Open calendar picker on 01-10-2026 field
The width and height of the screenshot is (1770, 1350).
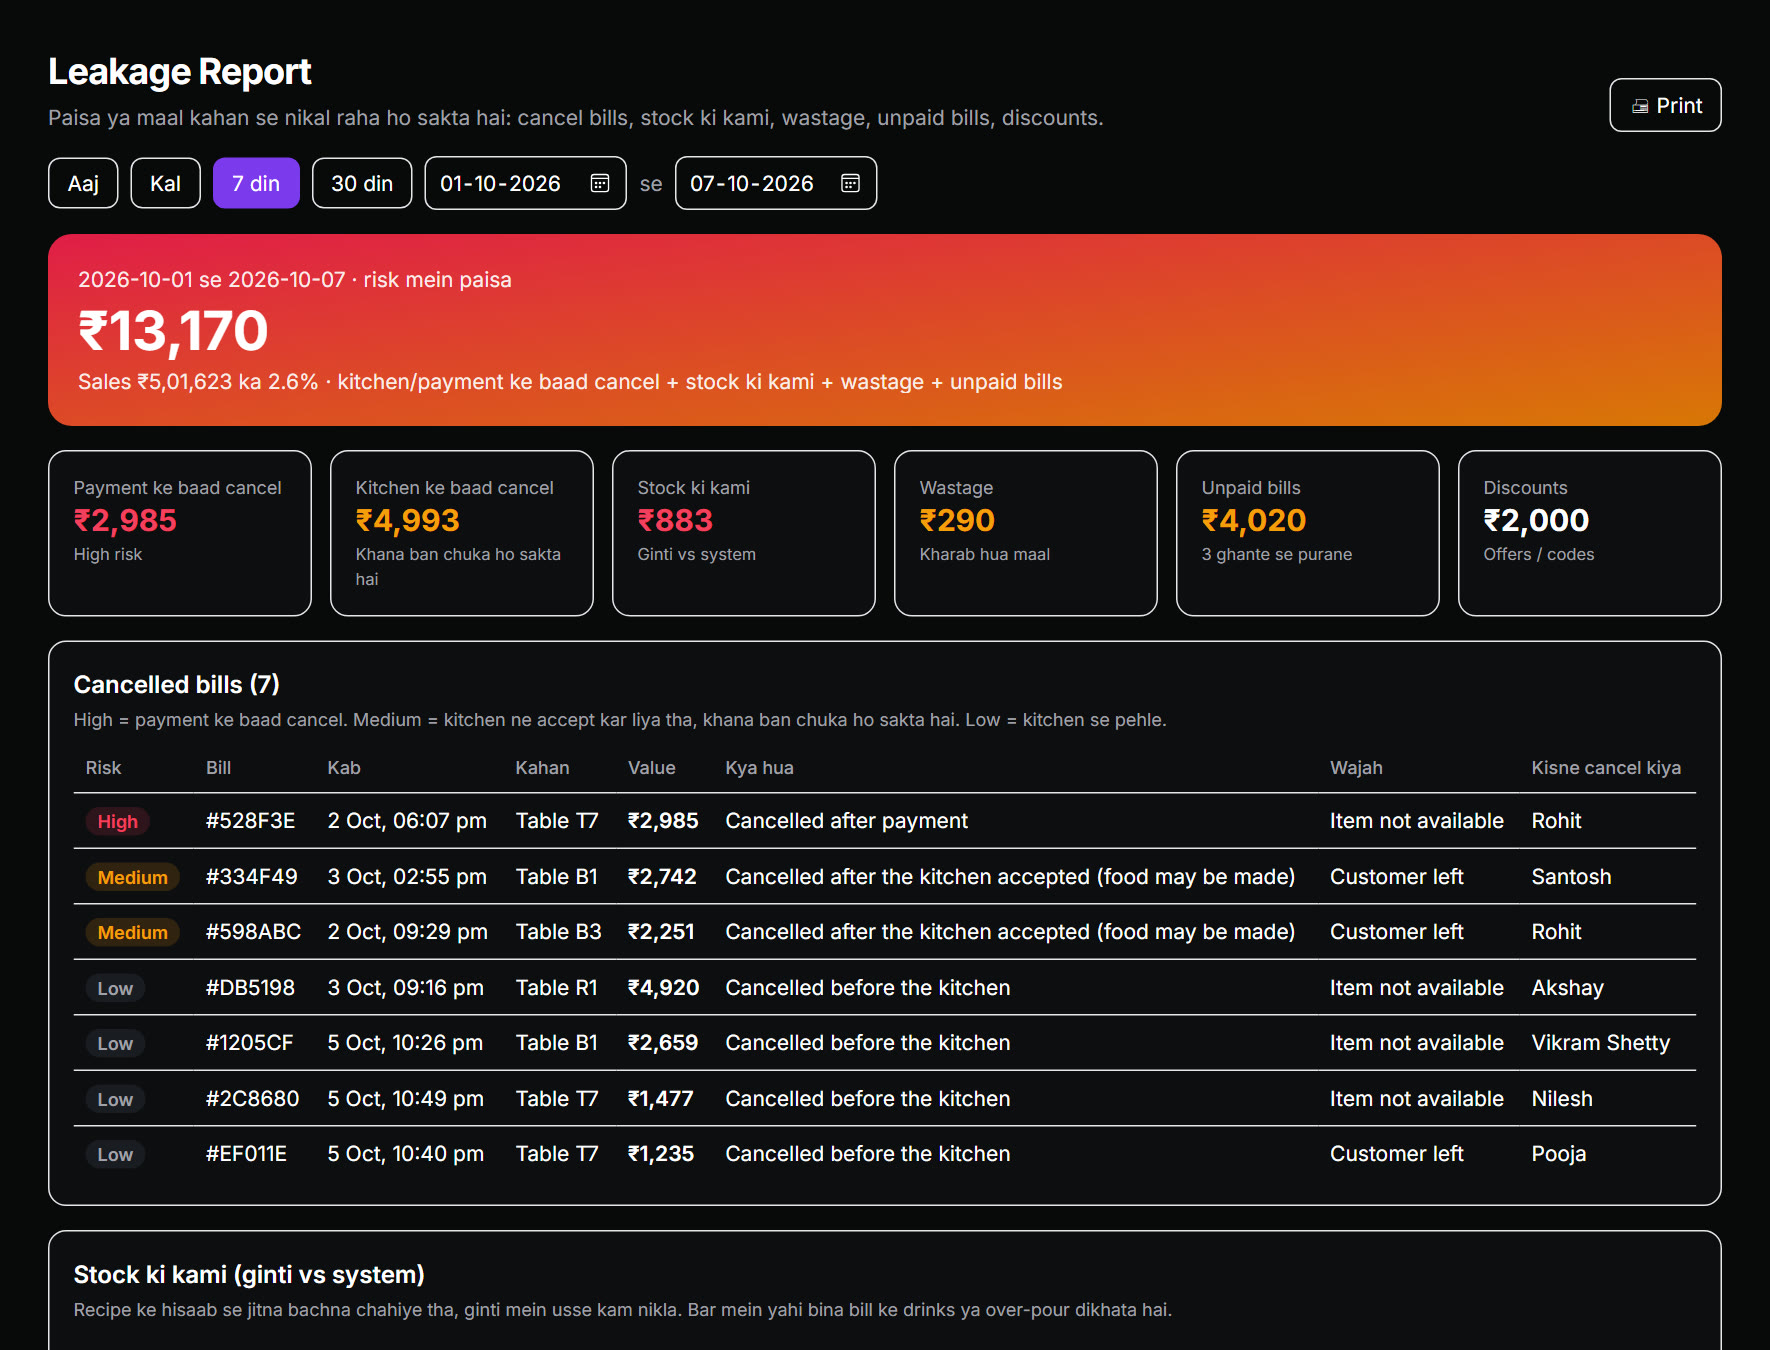pos(600,183)
